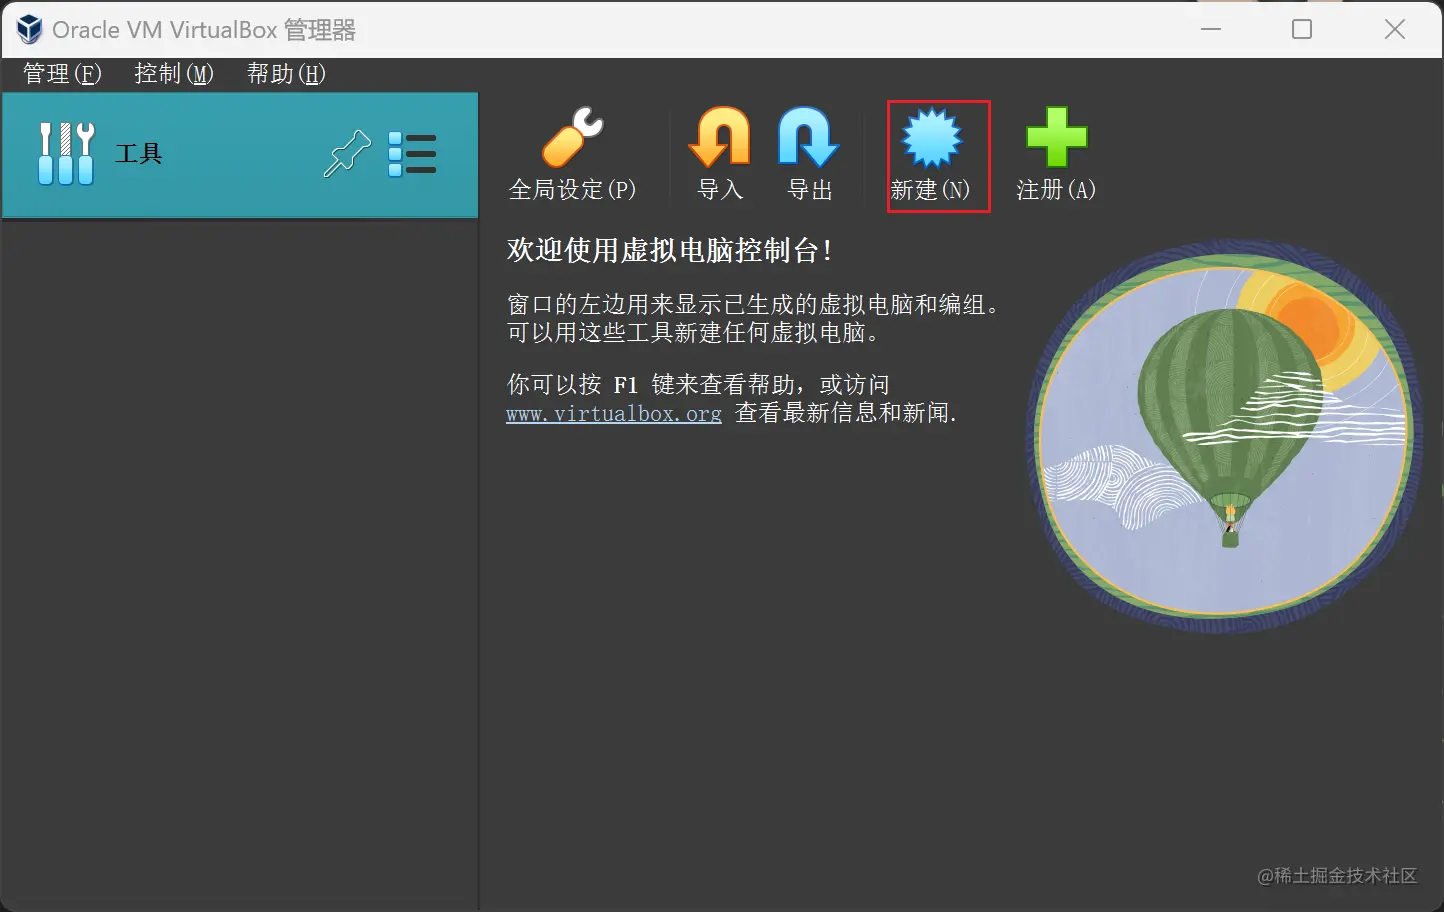Click the green plus 注册(A) icon
The width and height of the screenshot is (1444, 912).
click(1056, 137)
